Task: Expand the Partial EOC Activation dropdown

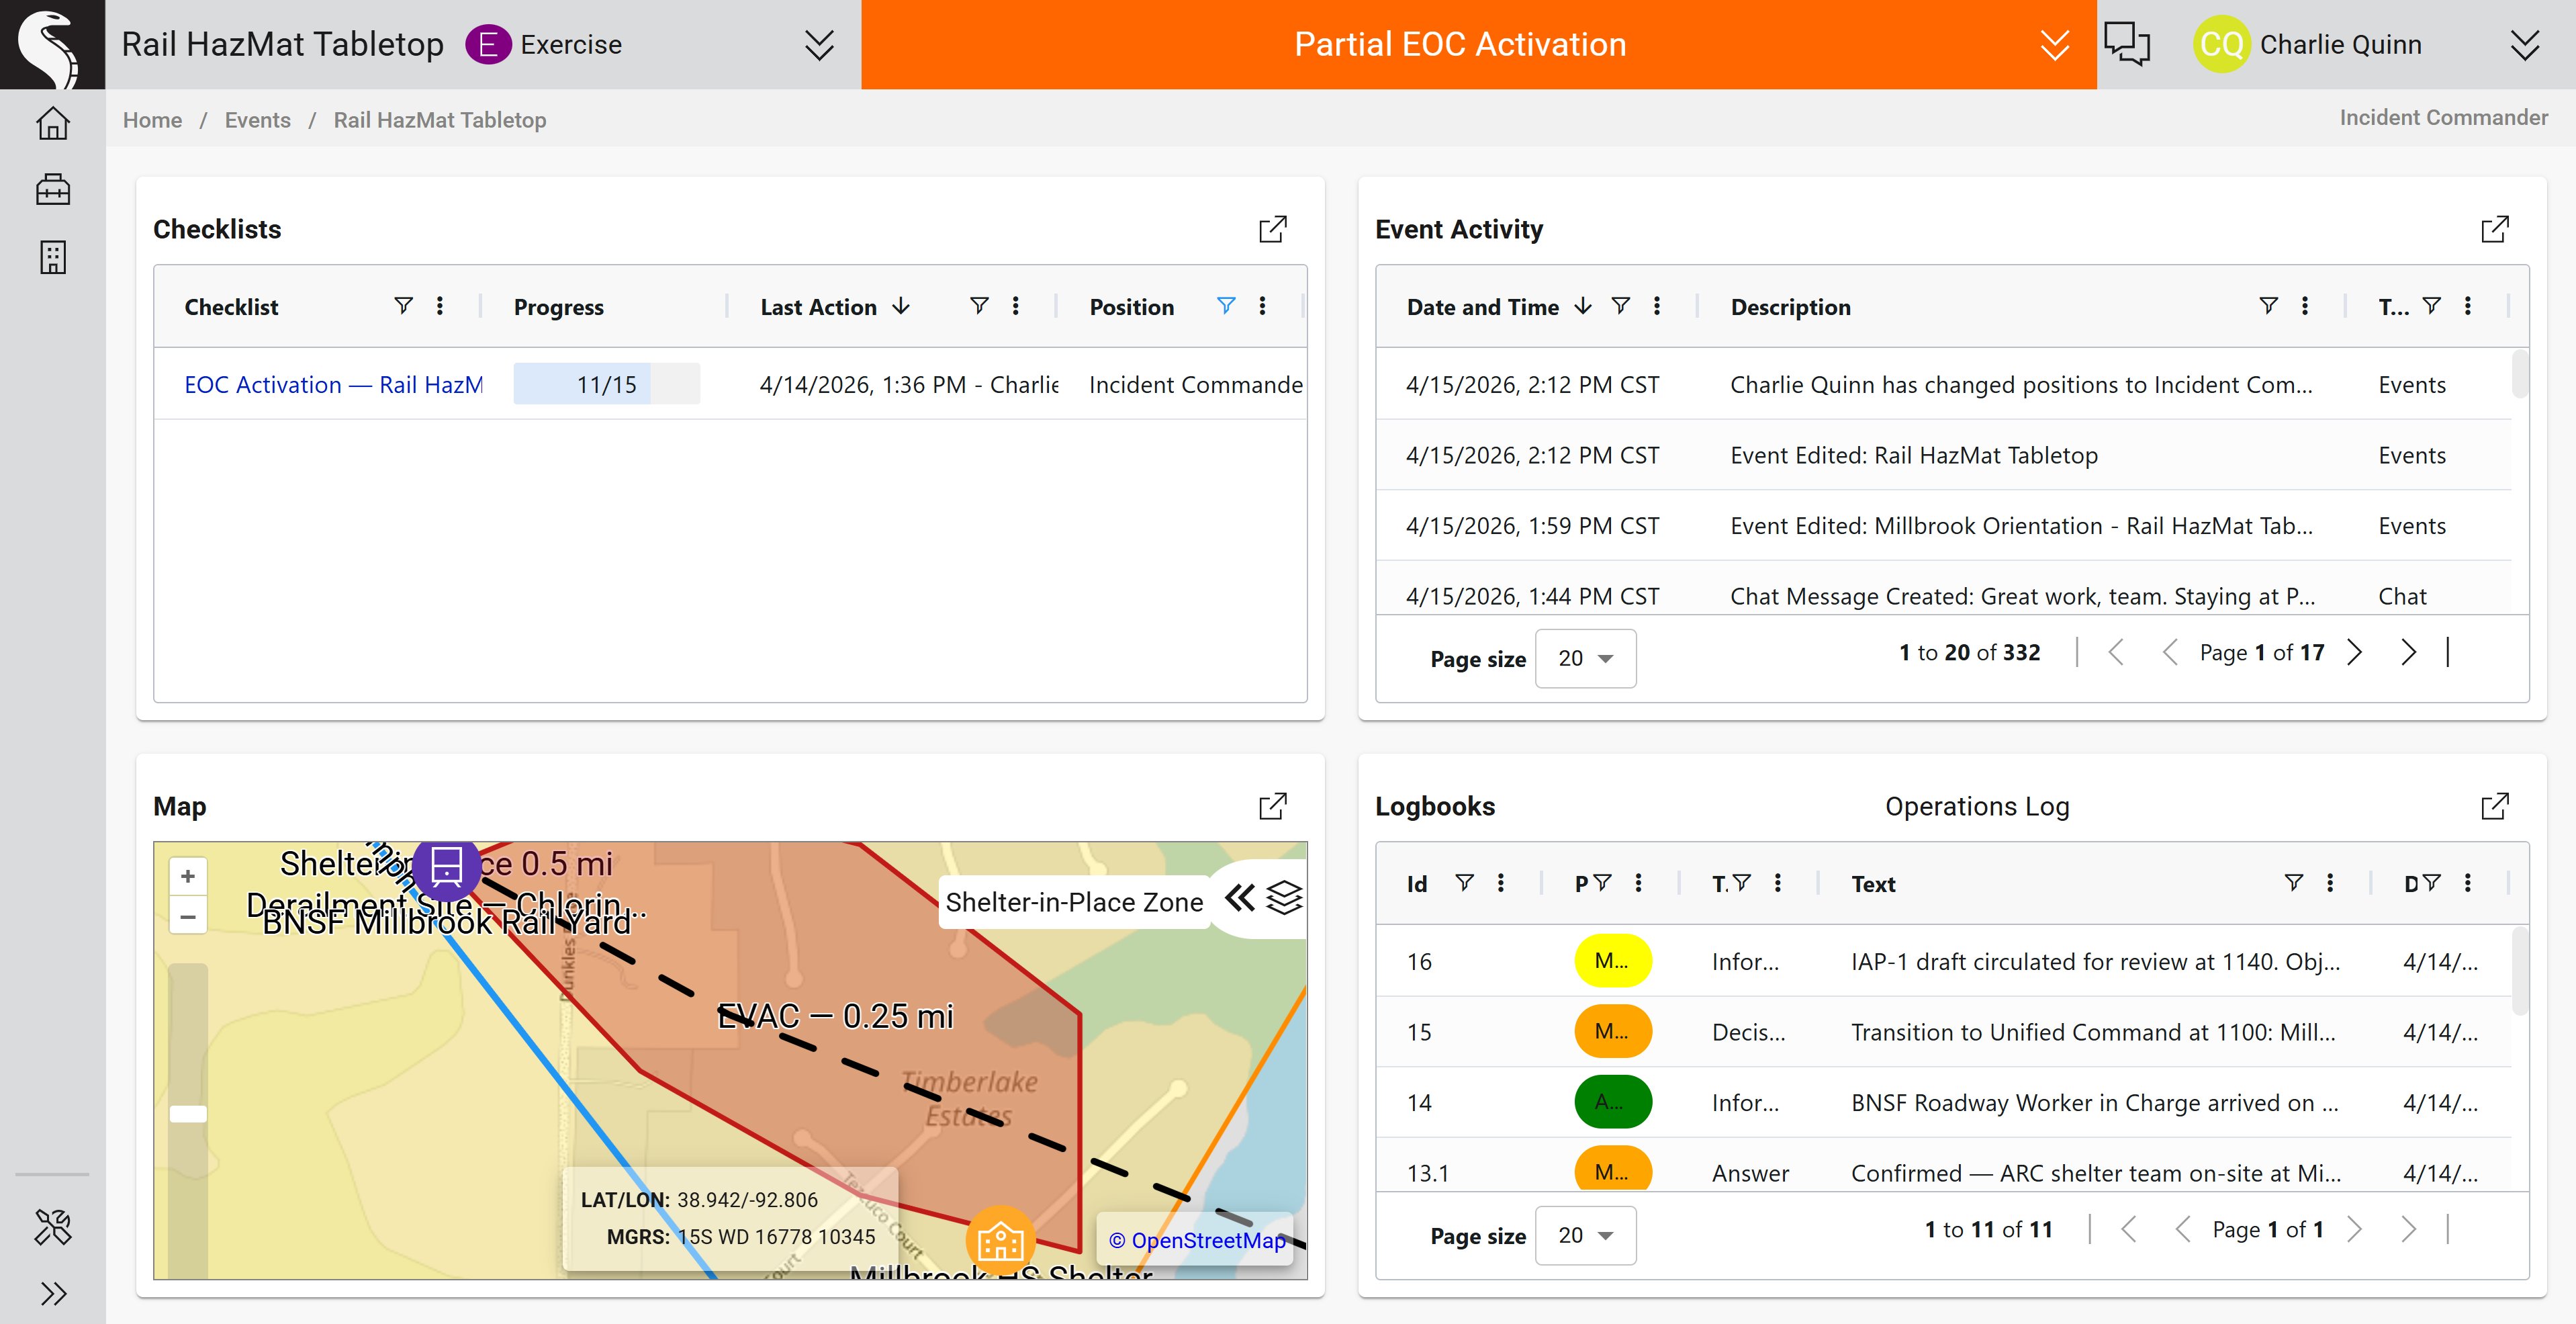Action: point(2054,45)
